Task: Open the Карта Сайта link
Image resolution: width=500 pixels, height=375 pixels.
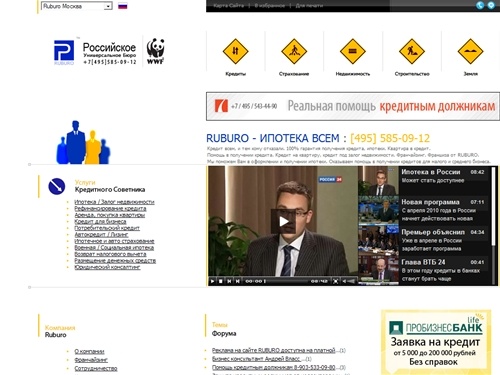Action: coord(228,6)
